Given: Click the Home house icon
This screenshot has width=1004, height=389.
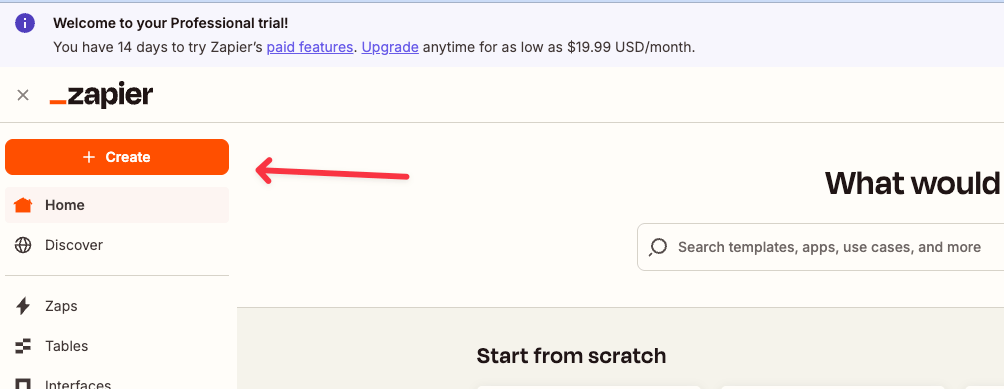Looking at the screenshot, I should click(23, 205).
